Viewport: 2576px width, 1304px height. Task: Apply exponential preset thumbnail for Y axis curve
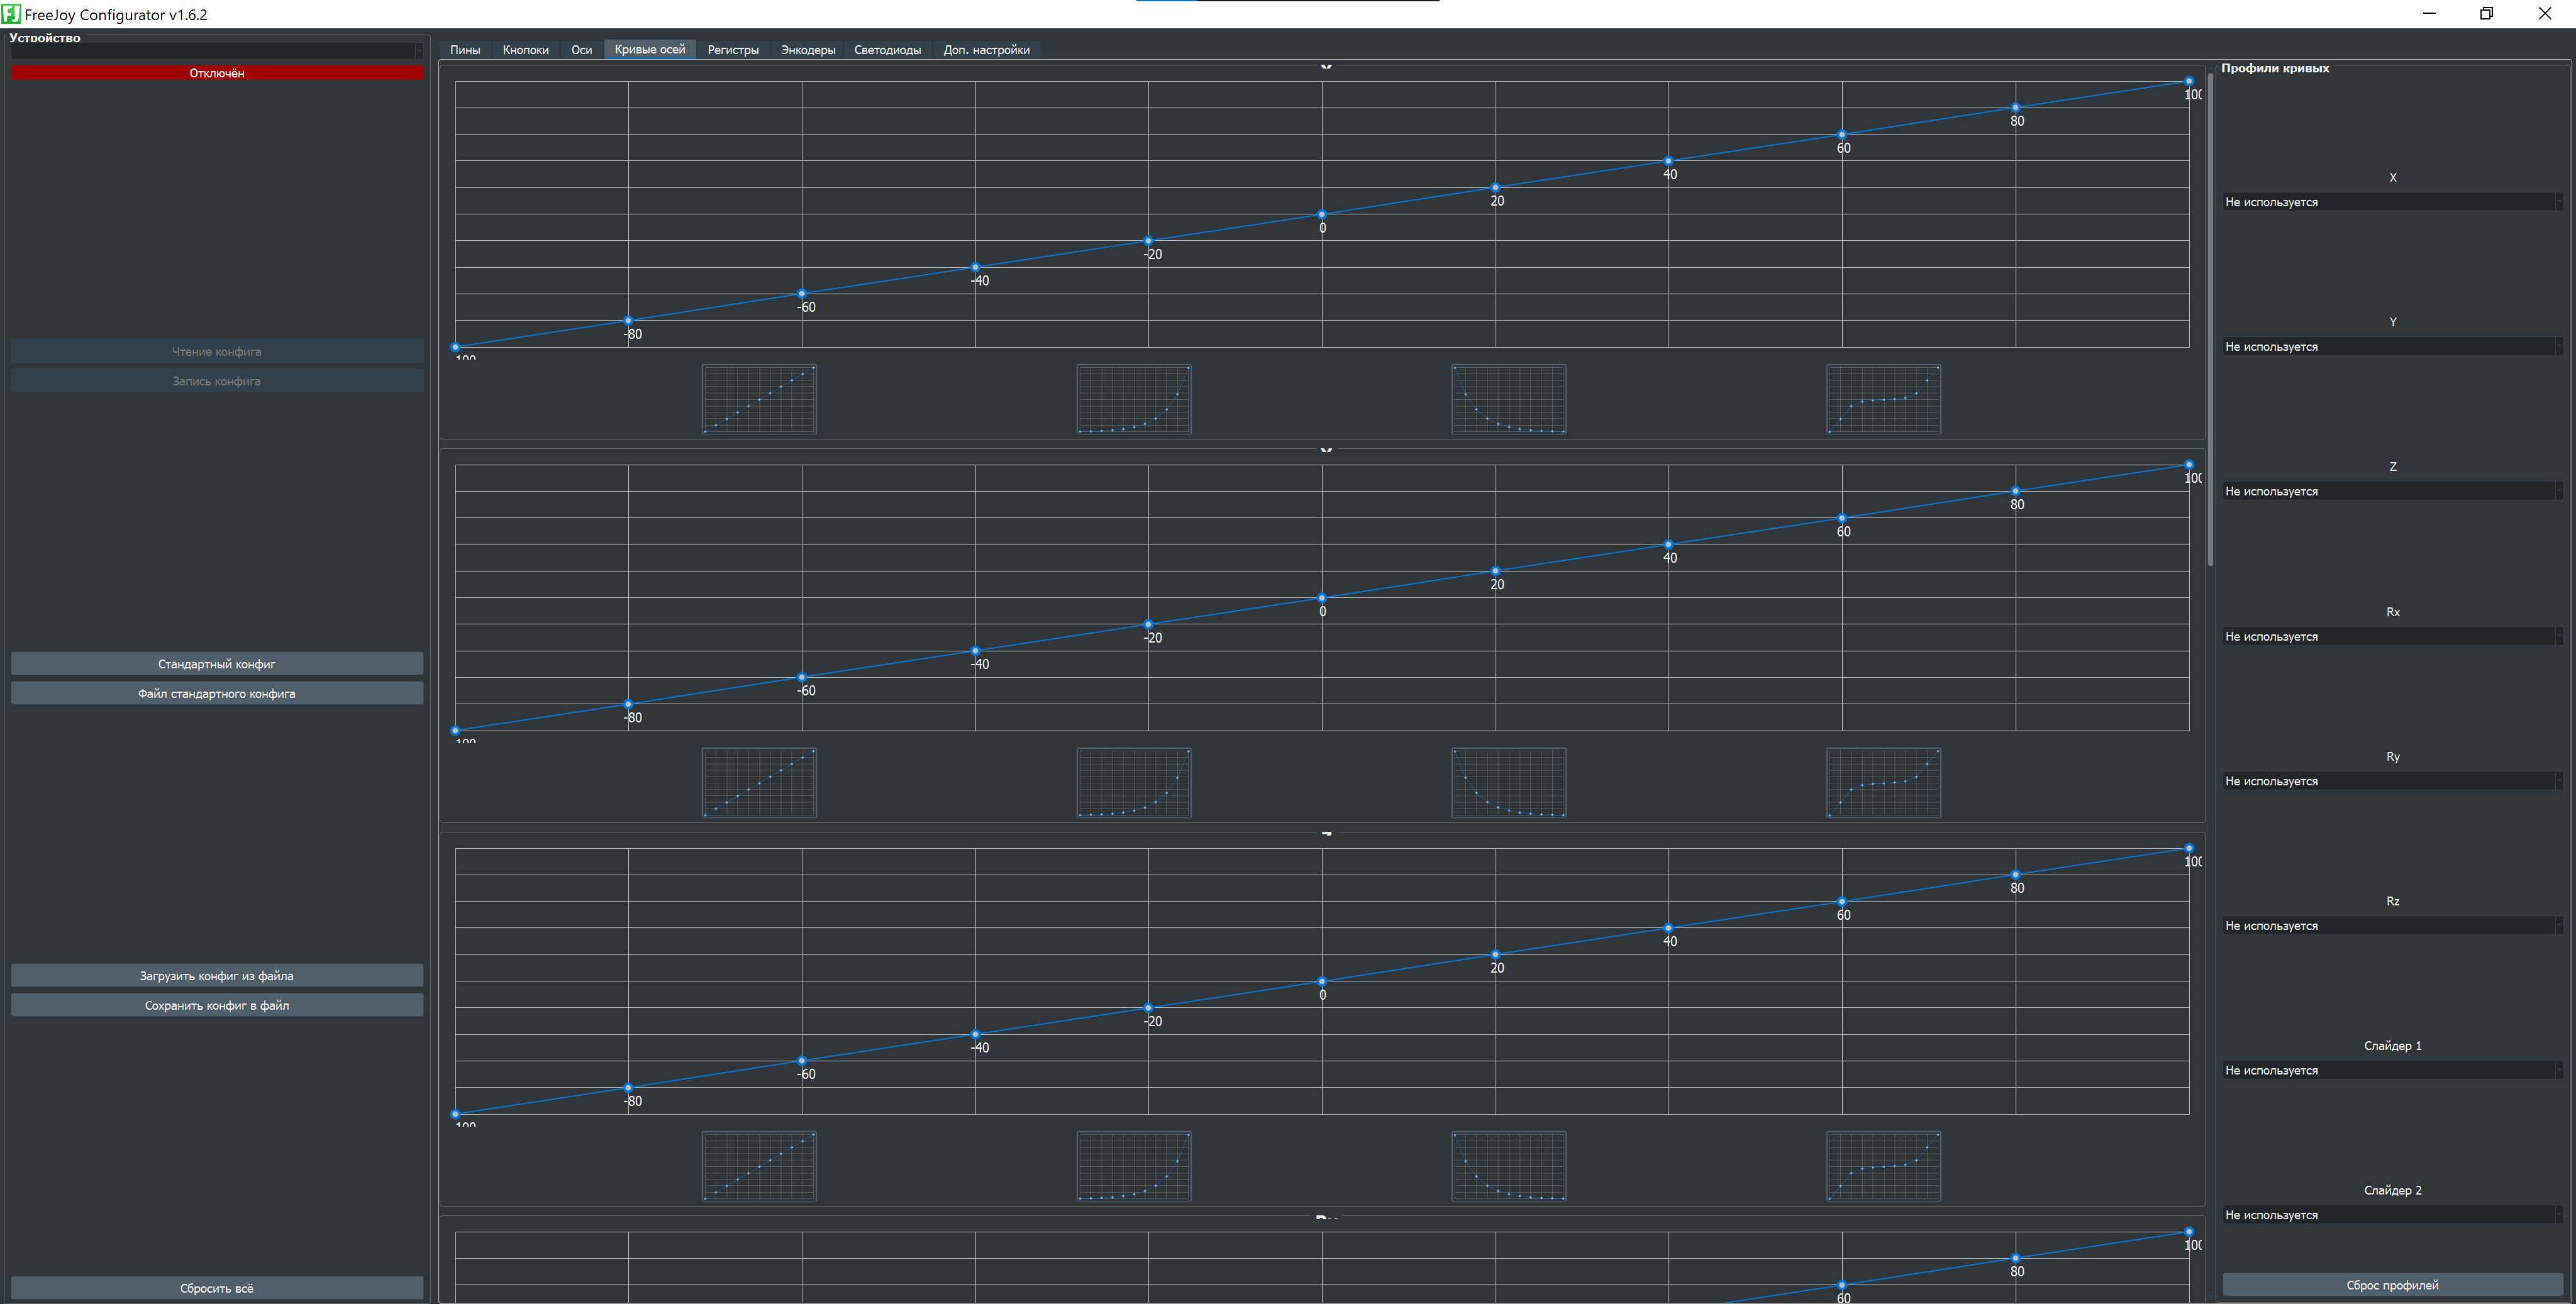tap(1134, 783)
